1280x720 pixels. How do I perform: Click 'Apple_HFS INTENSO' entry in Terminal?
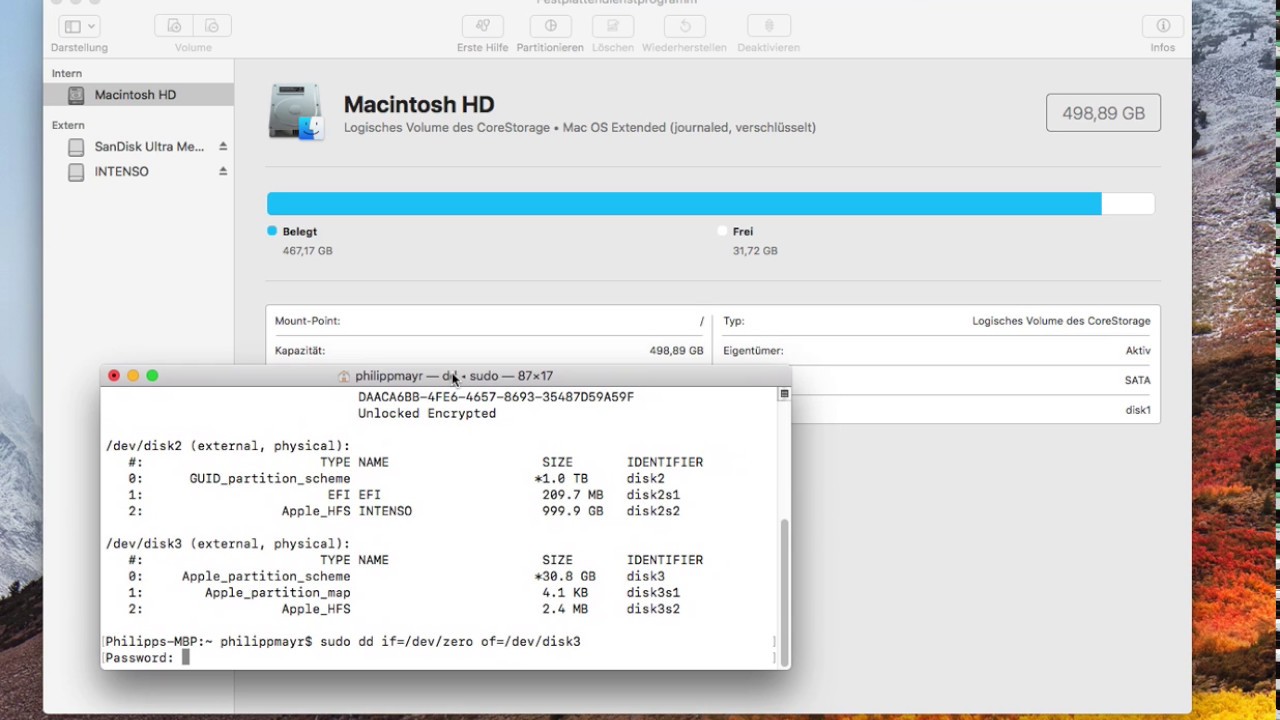click(x=347, y=511)
